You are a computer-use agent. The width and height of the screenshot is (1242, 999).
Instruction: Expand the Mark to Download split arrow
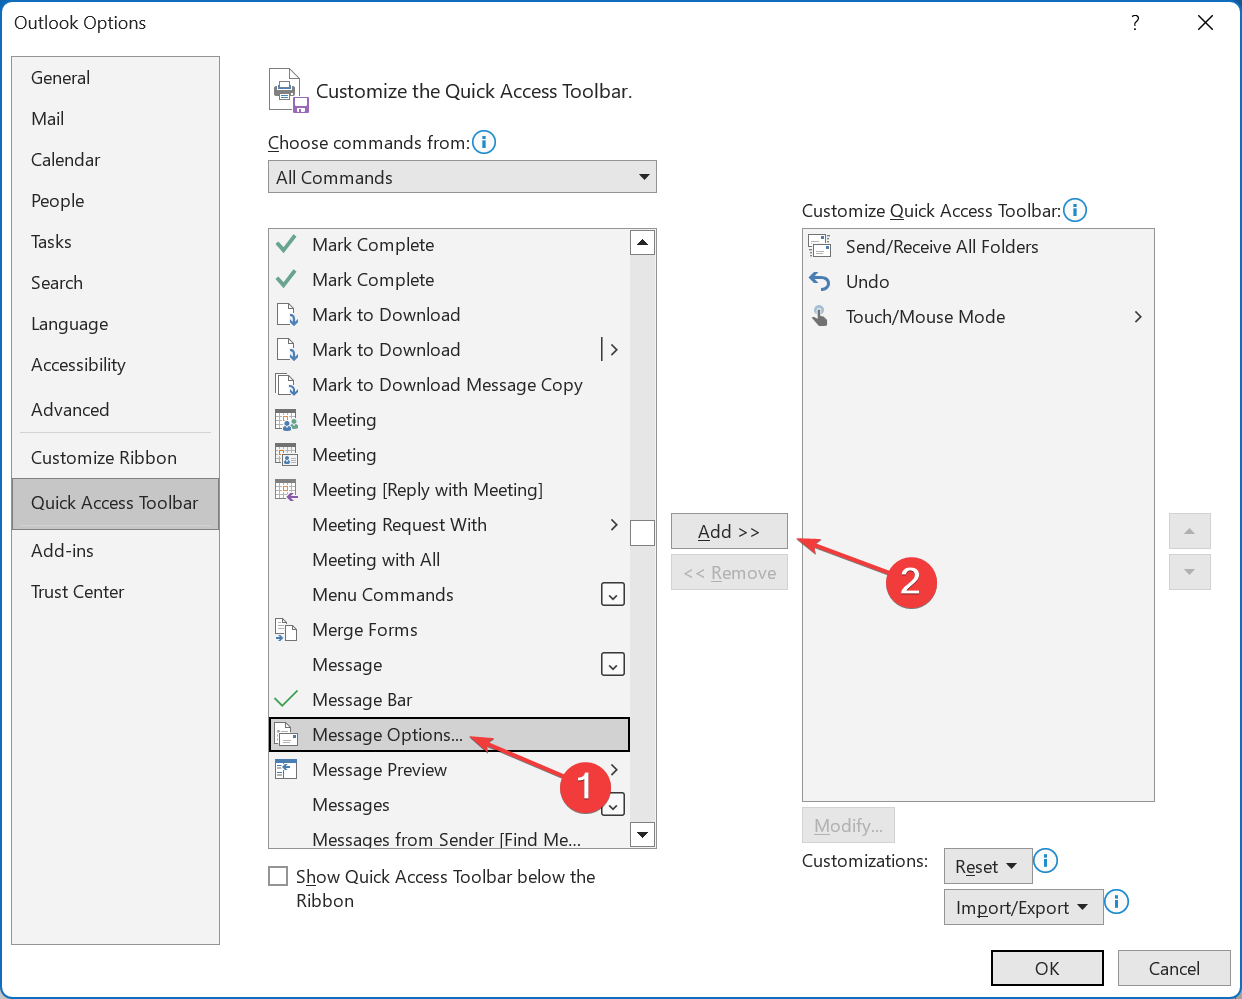613,349
